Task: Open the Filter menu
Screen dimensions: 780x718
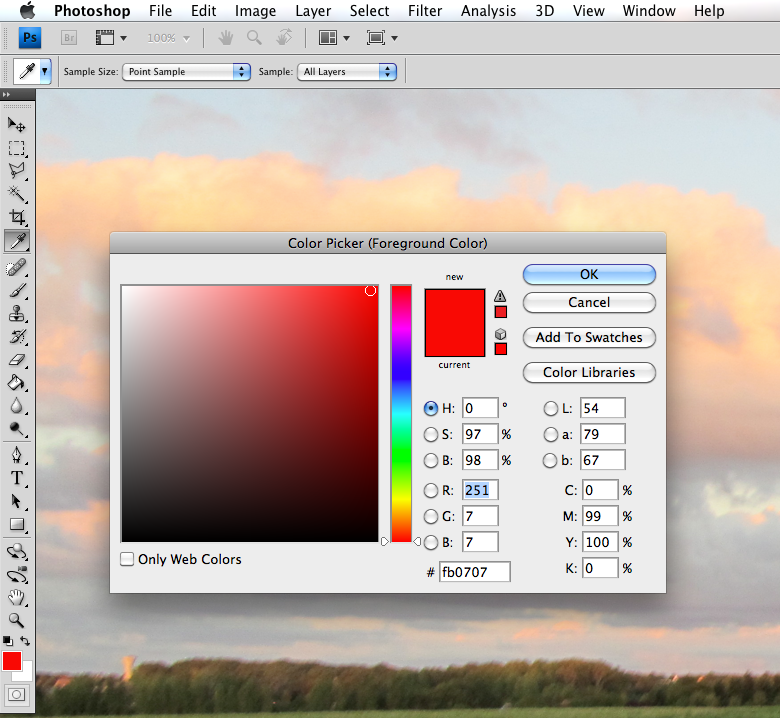Action: 425,11
